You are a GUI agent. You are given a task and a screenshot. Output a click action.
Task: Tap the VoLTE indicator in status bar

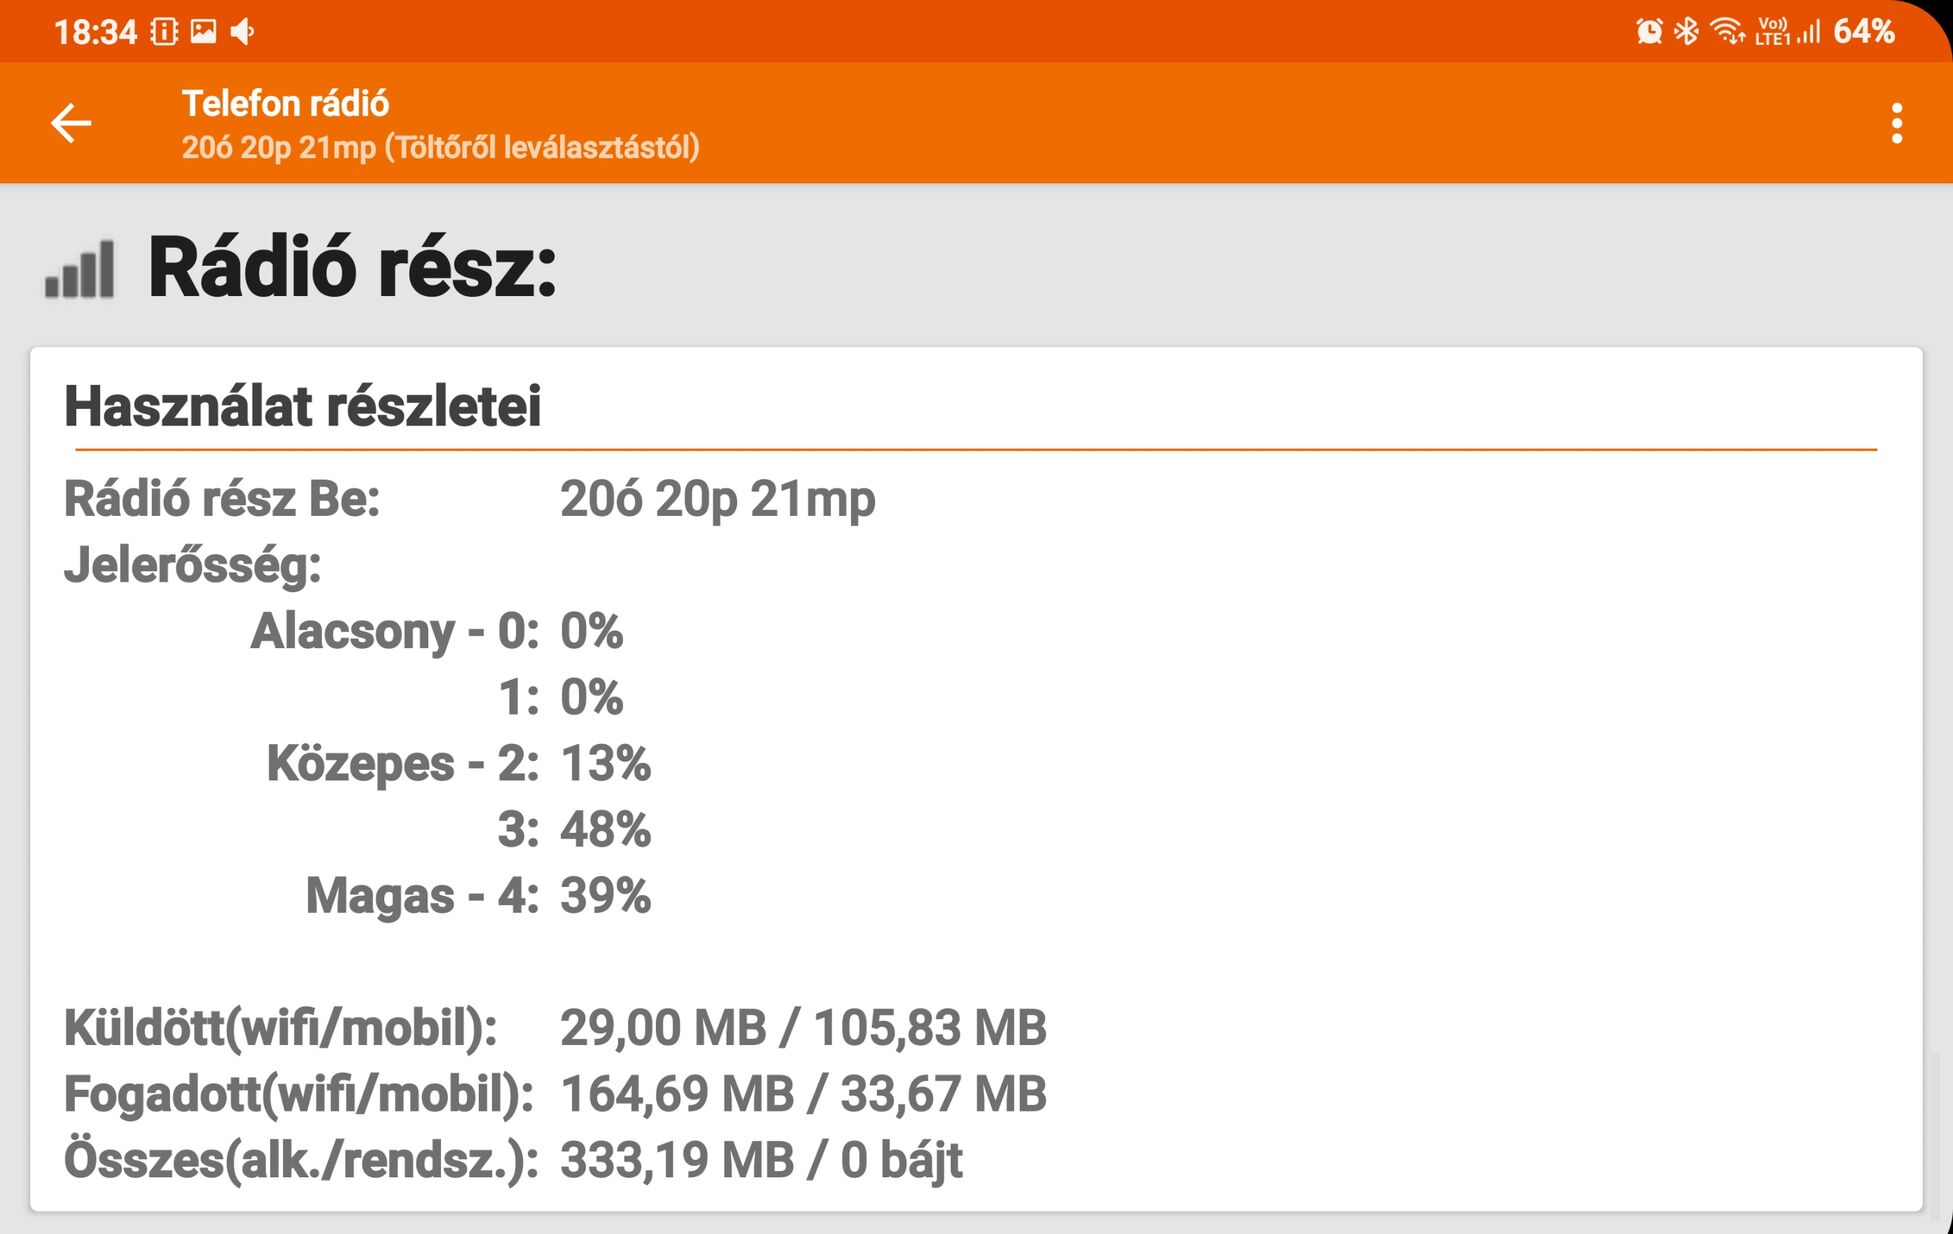pos(1772,32)
